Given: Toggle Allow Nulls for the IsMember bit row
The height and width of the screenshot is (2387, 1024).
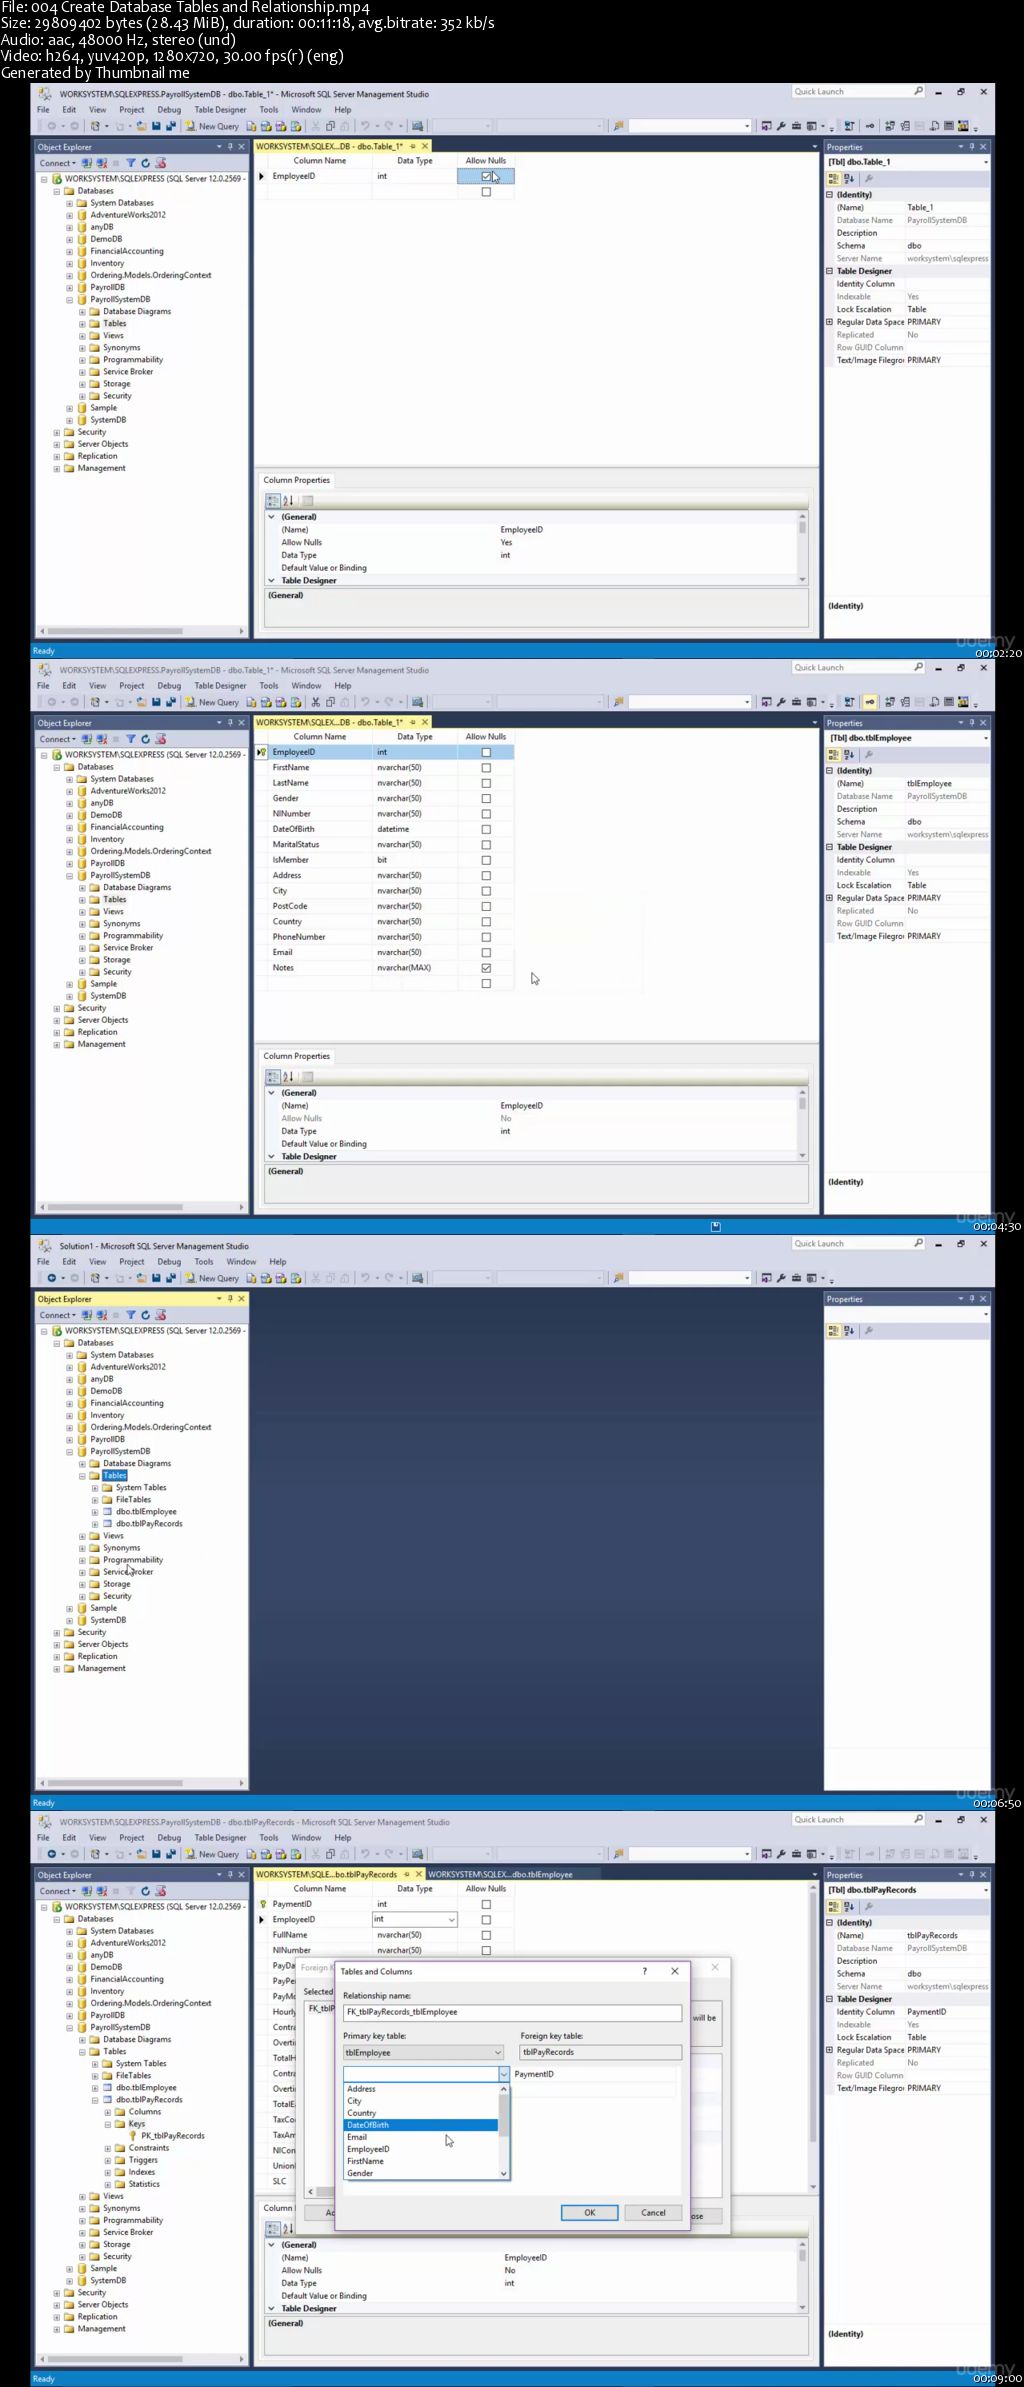Looking at the screenshot, I should [486, 860].
